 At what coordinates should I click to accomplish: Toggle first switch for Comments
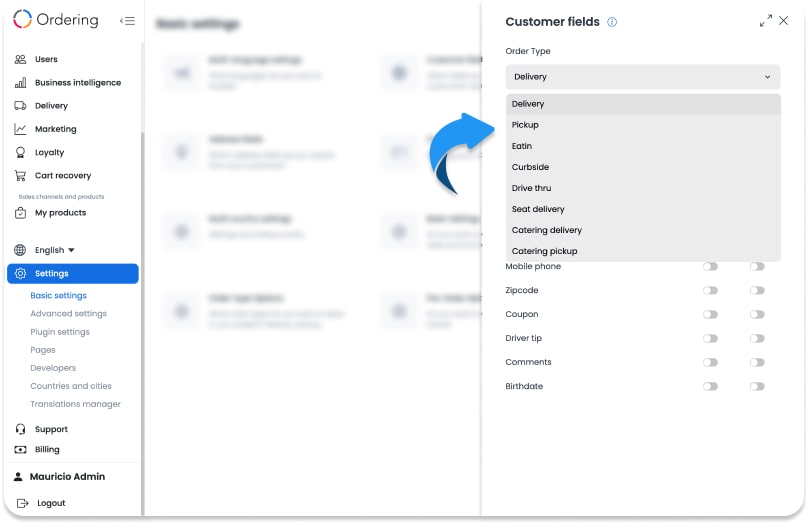point(710,362)
